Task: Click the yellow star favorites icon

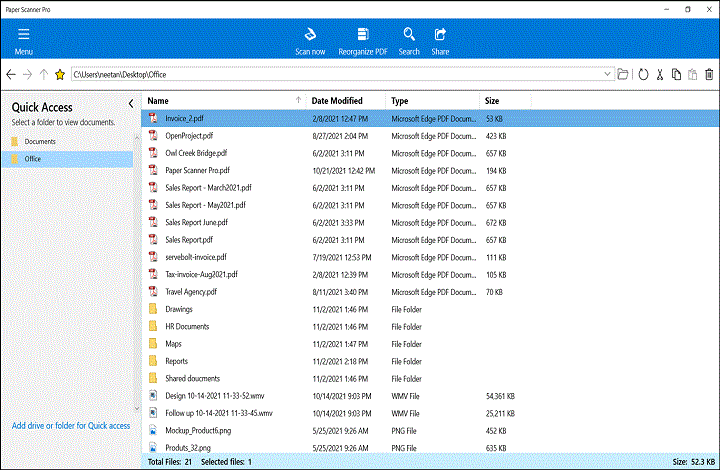Action: [x=60, y=75]
